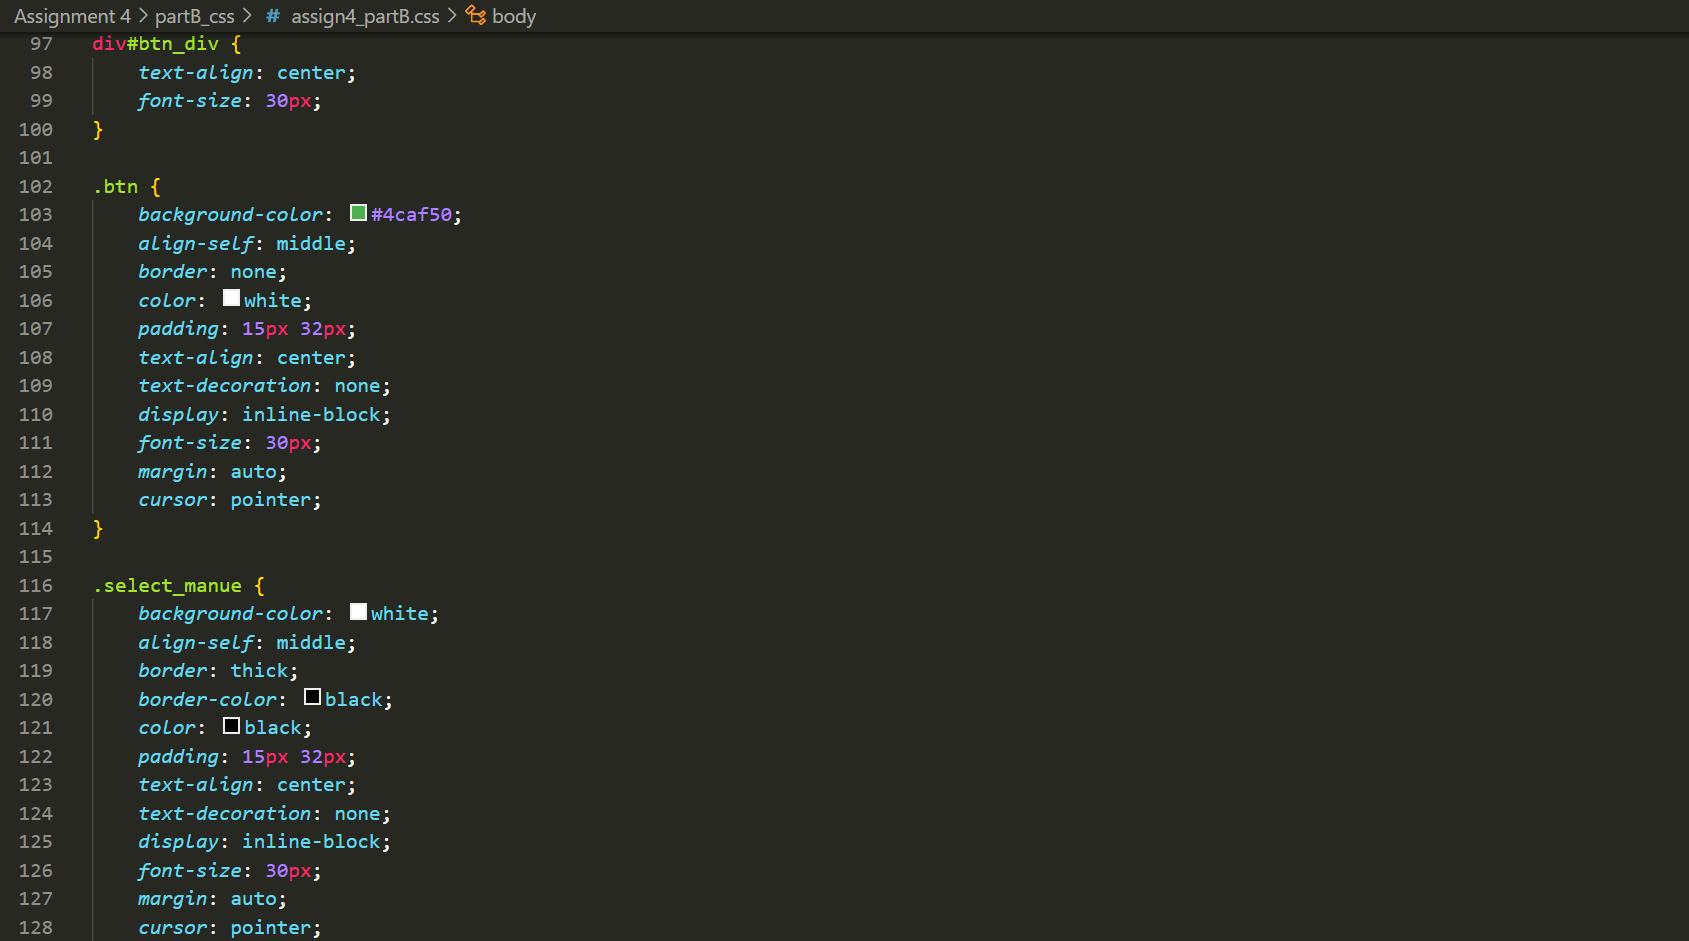Image resolution: width=1689 pixels, height=941 pixels.
Task: Open the partB_css folder breadcrumb
Action: [194, 16]
